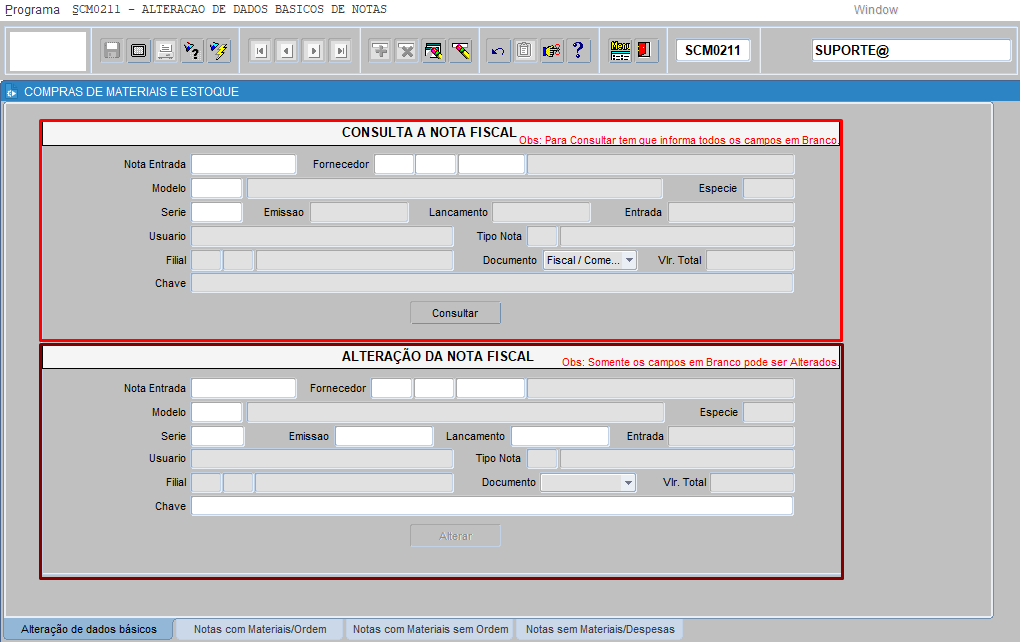Click the printer icon in toolbar
Image resolution: width=1021 pixels, height=642 pixels.
click(x=165, y=51)
